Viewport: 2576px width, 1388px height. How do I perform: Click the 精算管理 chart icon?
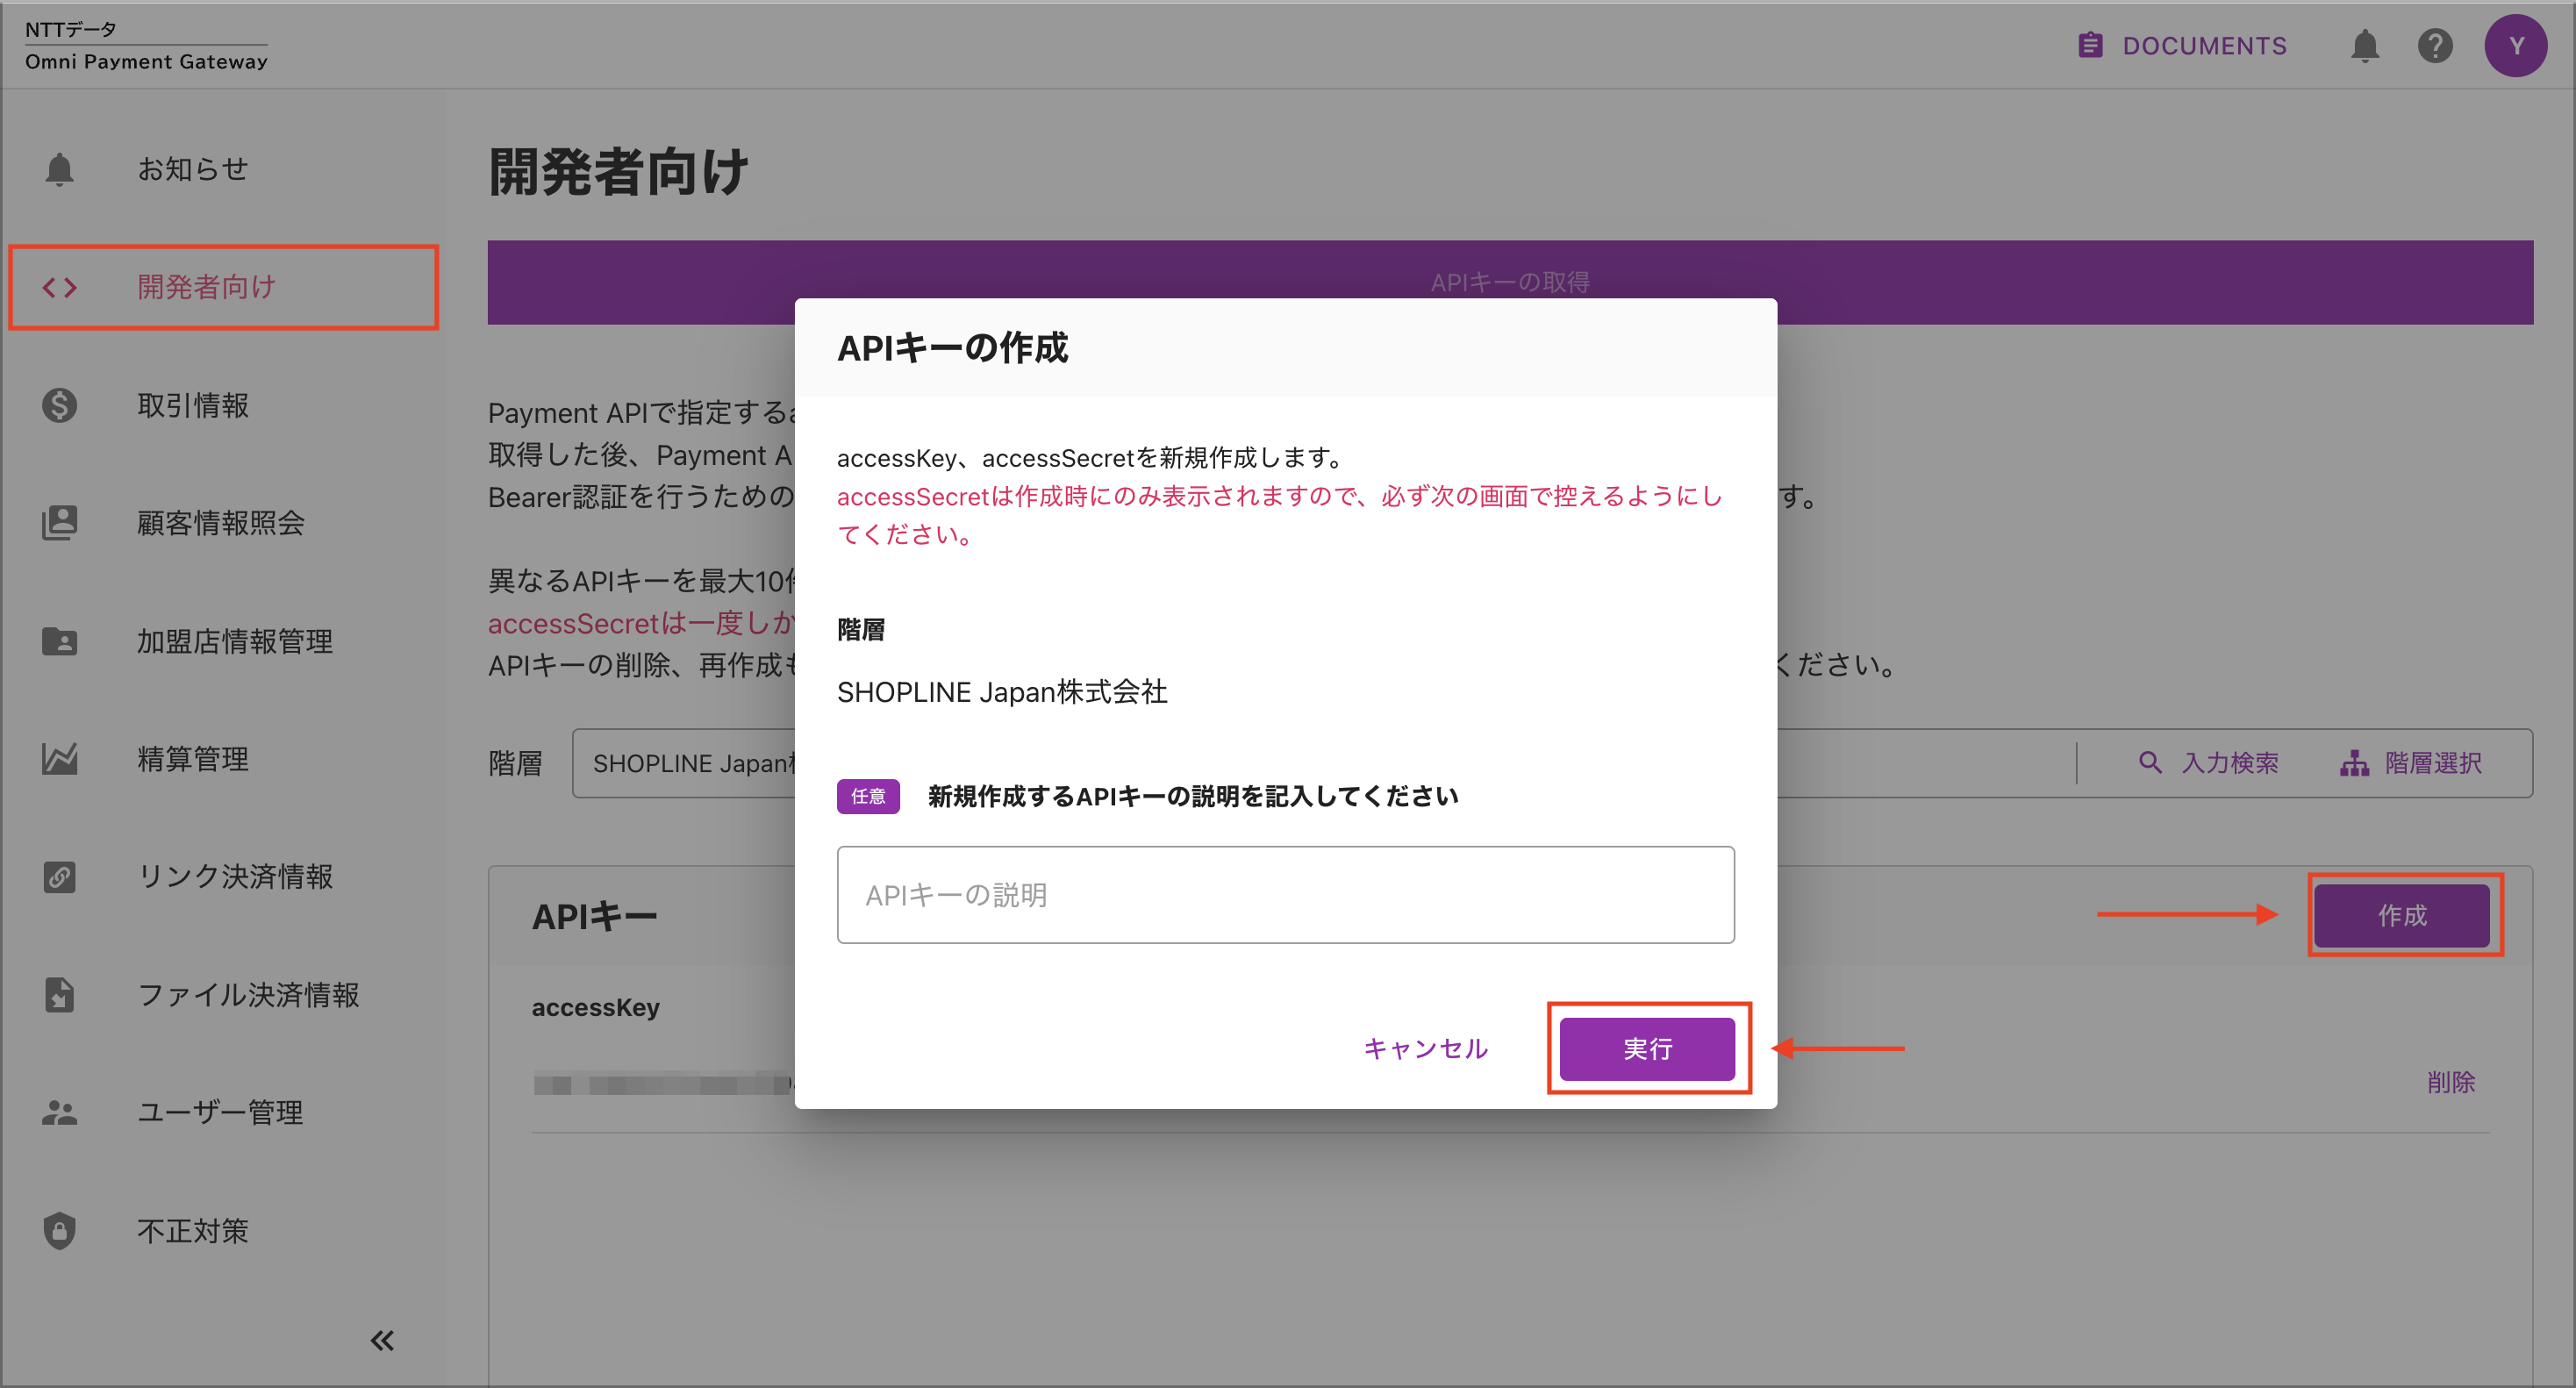point(59,759)
